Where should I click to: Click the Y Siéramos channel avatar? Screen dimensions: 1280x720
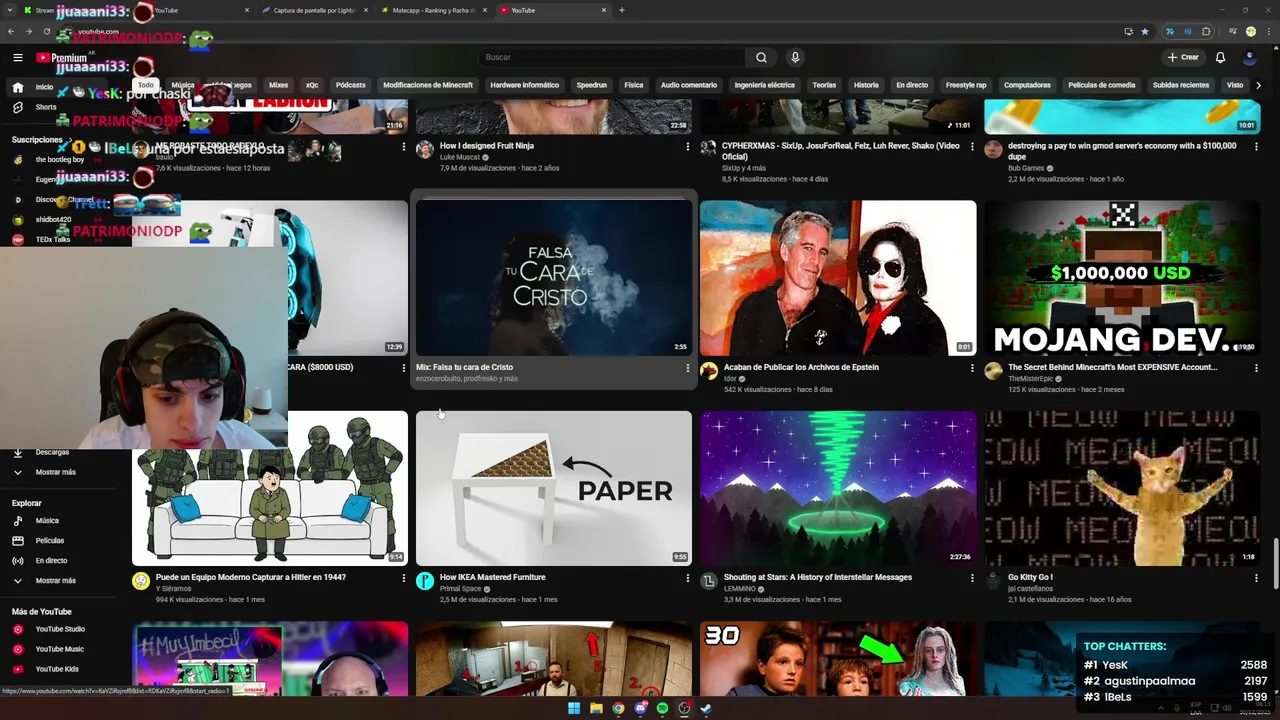tap(141, 581)
